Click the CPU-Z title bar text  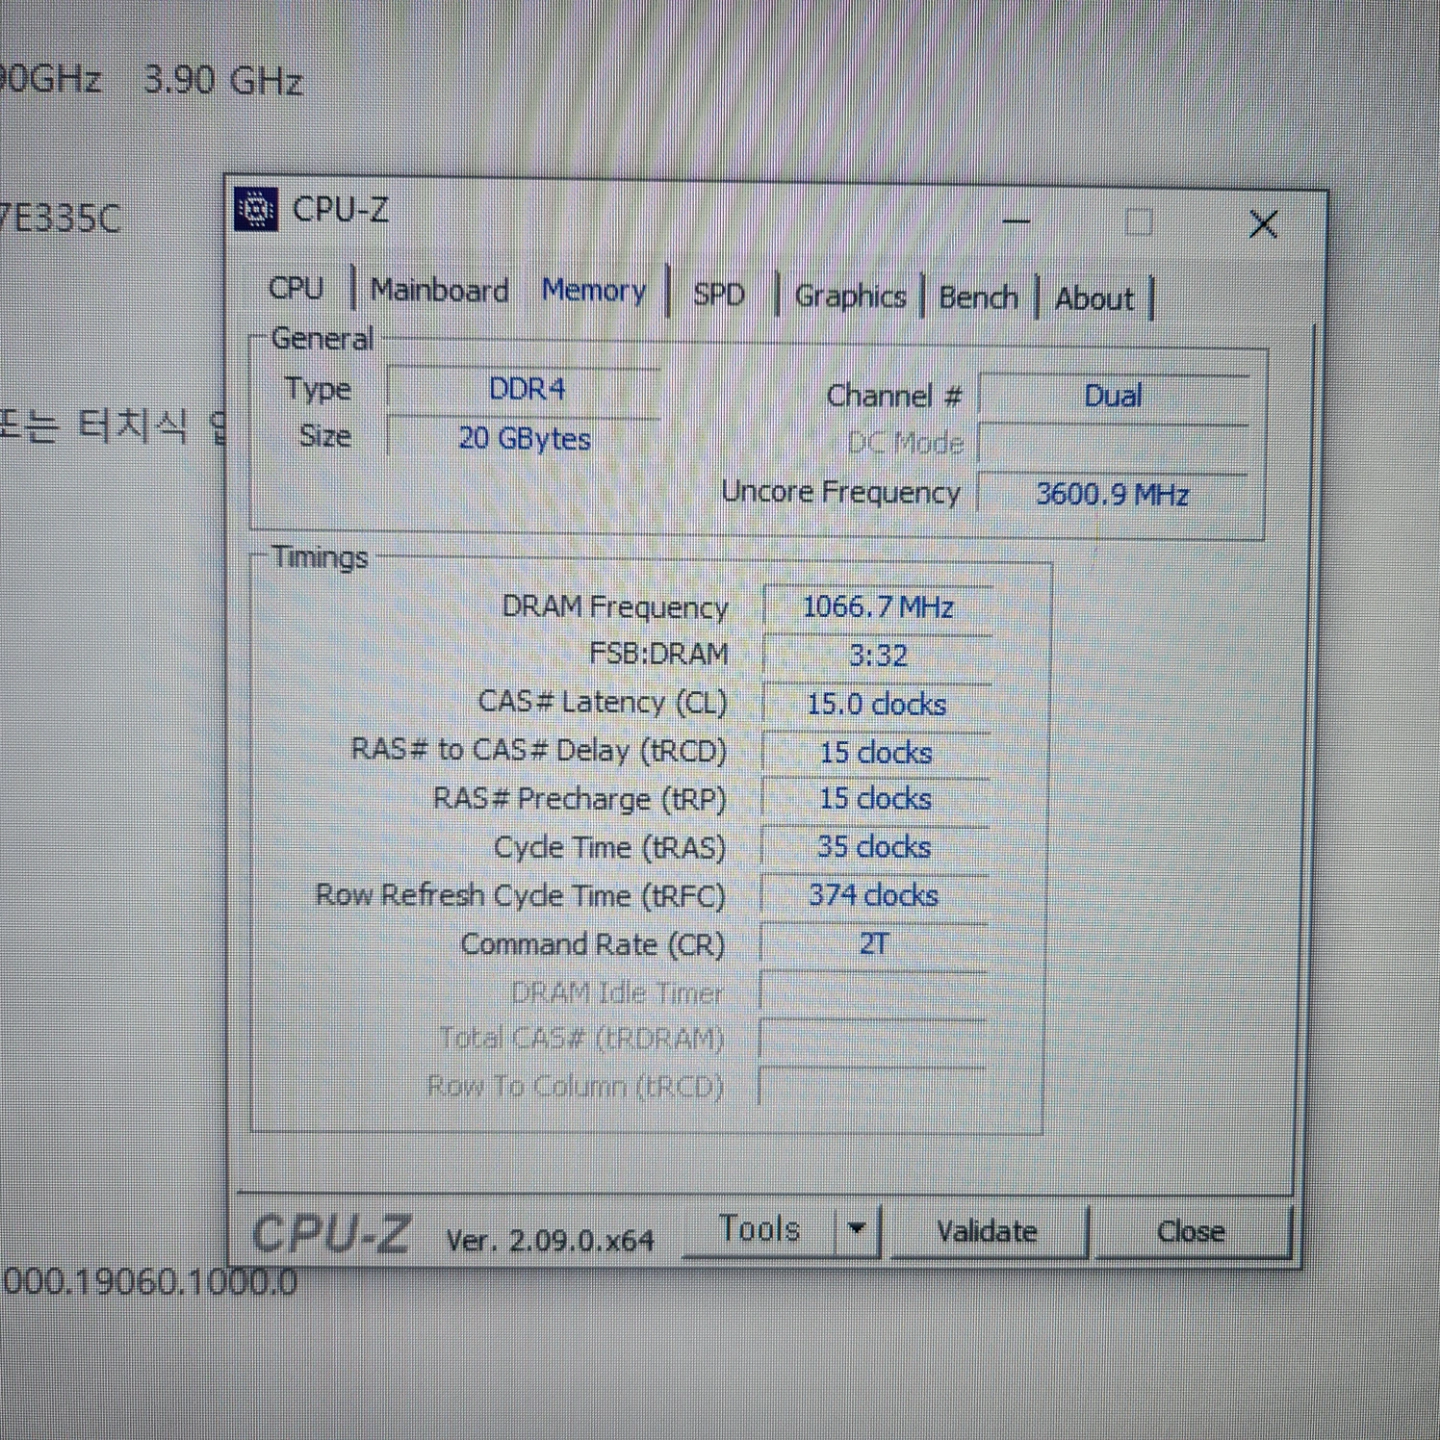click(340, 210)
